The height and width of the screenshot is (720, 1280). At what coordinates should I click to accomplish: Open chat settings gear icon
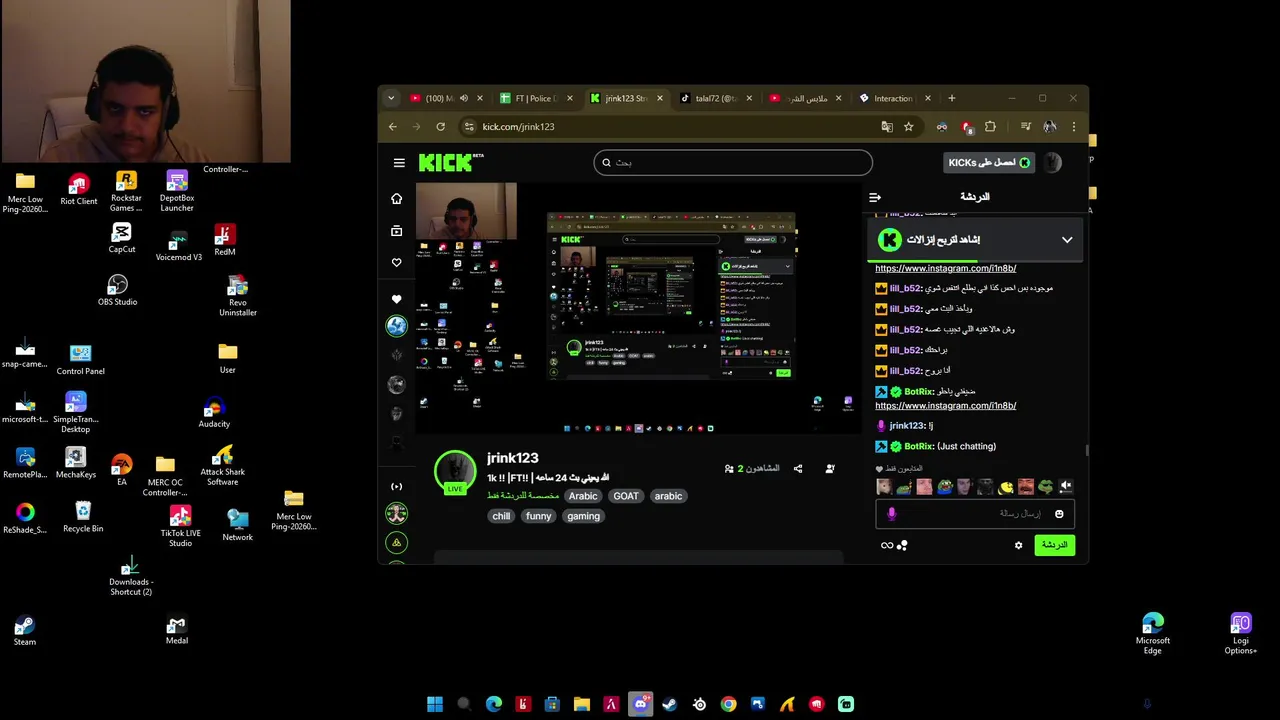1019,545
